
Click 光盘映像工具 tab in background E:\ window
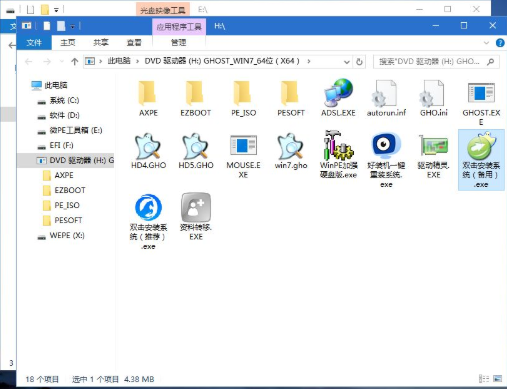pyautogui.click(x=163, y=10)
